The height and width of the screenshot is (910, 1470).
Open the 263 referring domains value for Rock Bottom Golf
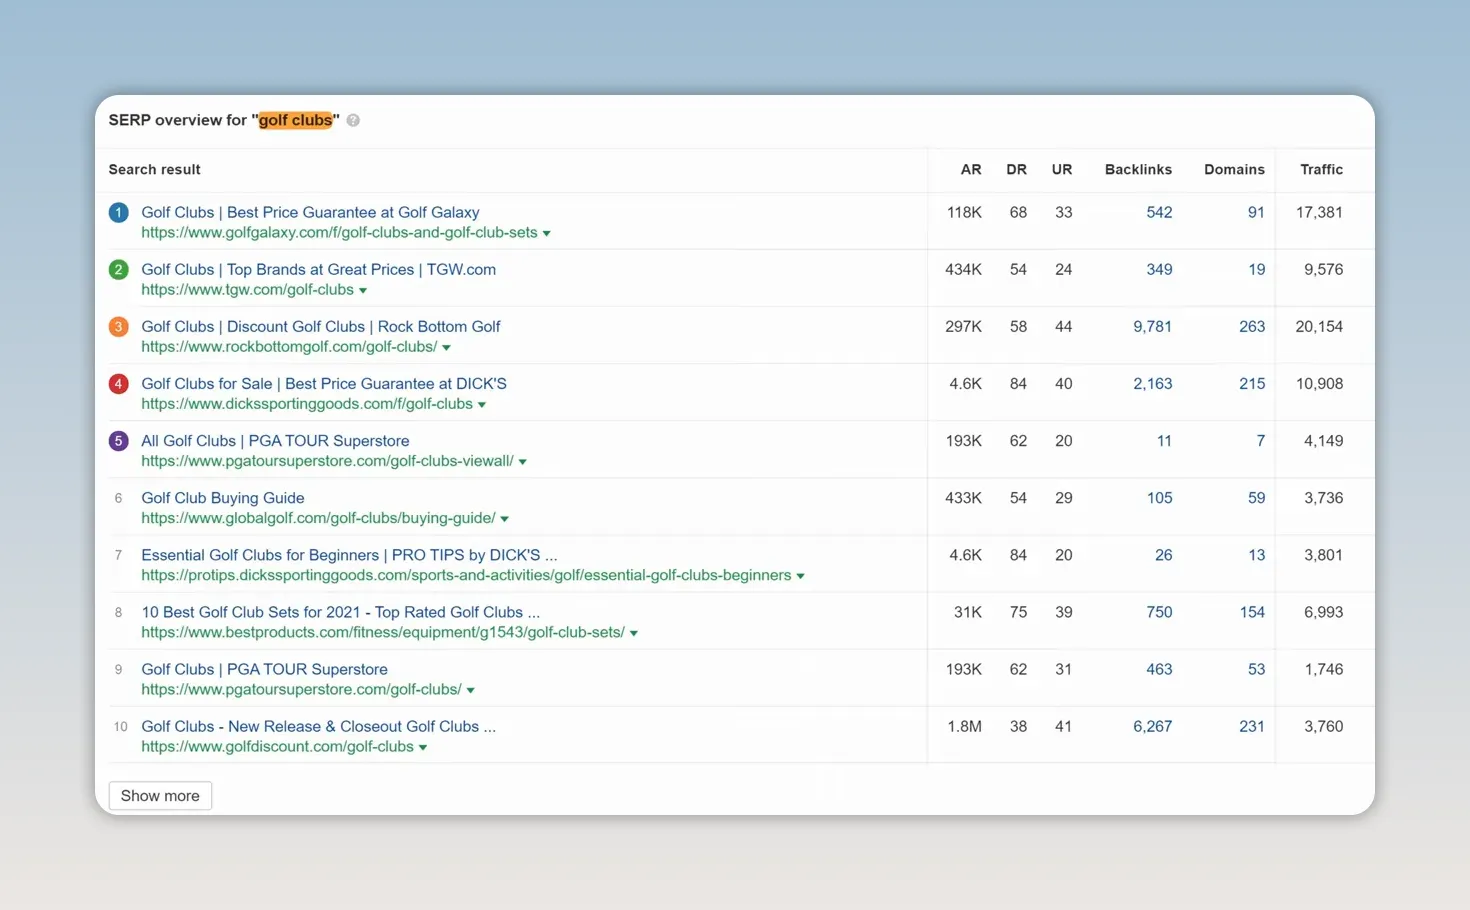tap(1252, 326)
